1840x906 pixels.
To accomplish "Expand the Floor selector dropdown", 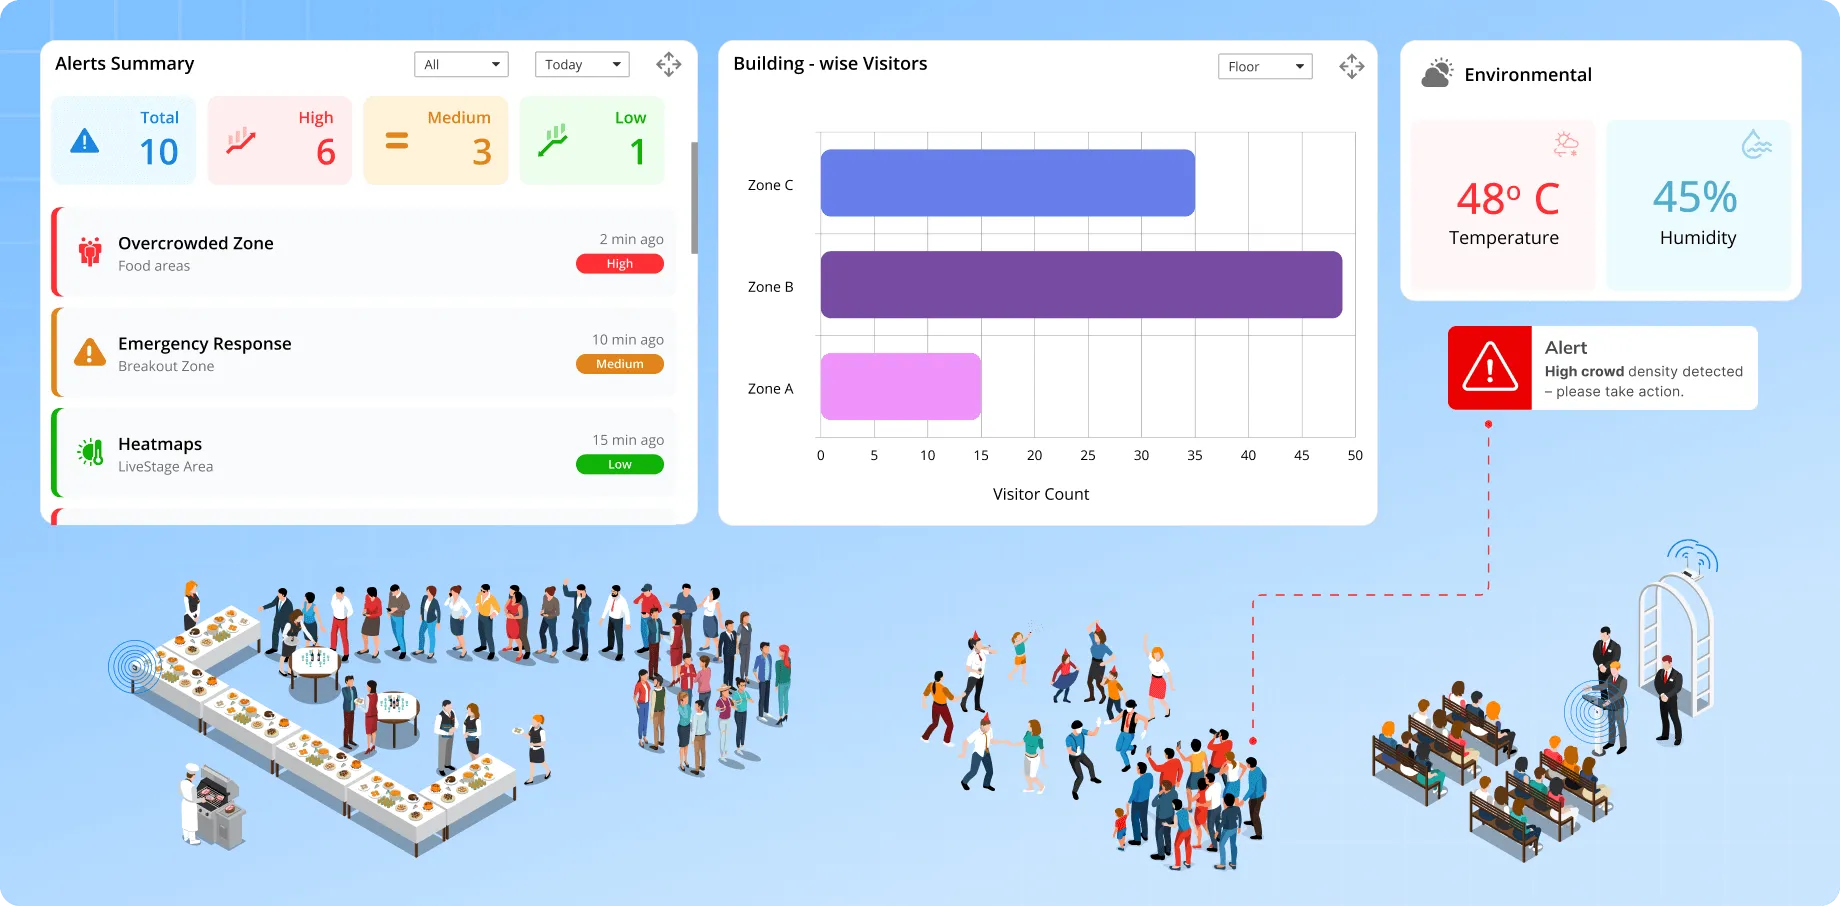I will [1265, 67].
